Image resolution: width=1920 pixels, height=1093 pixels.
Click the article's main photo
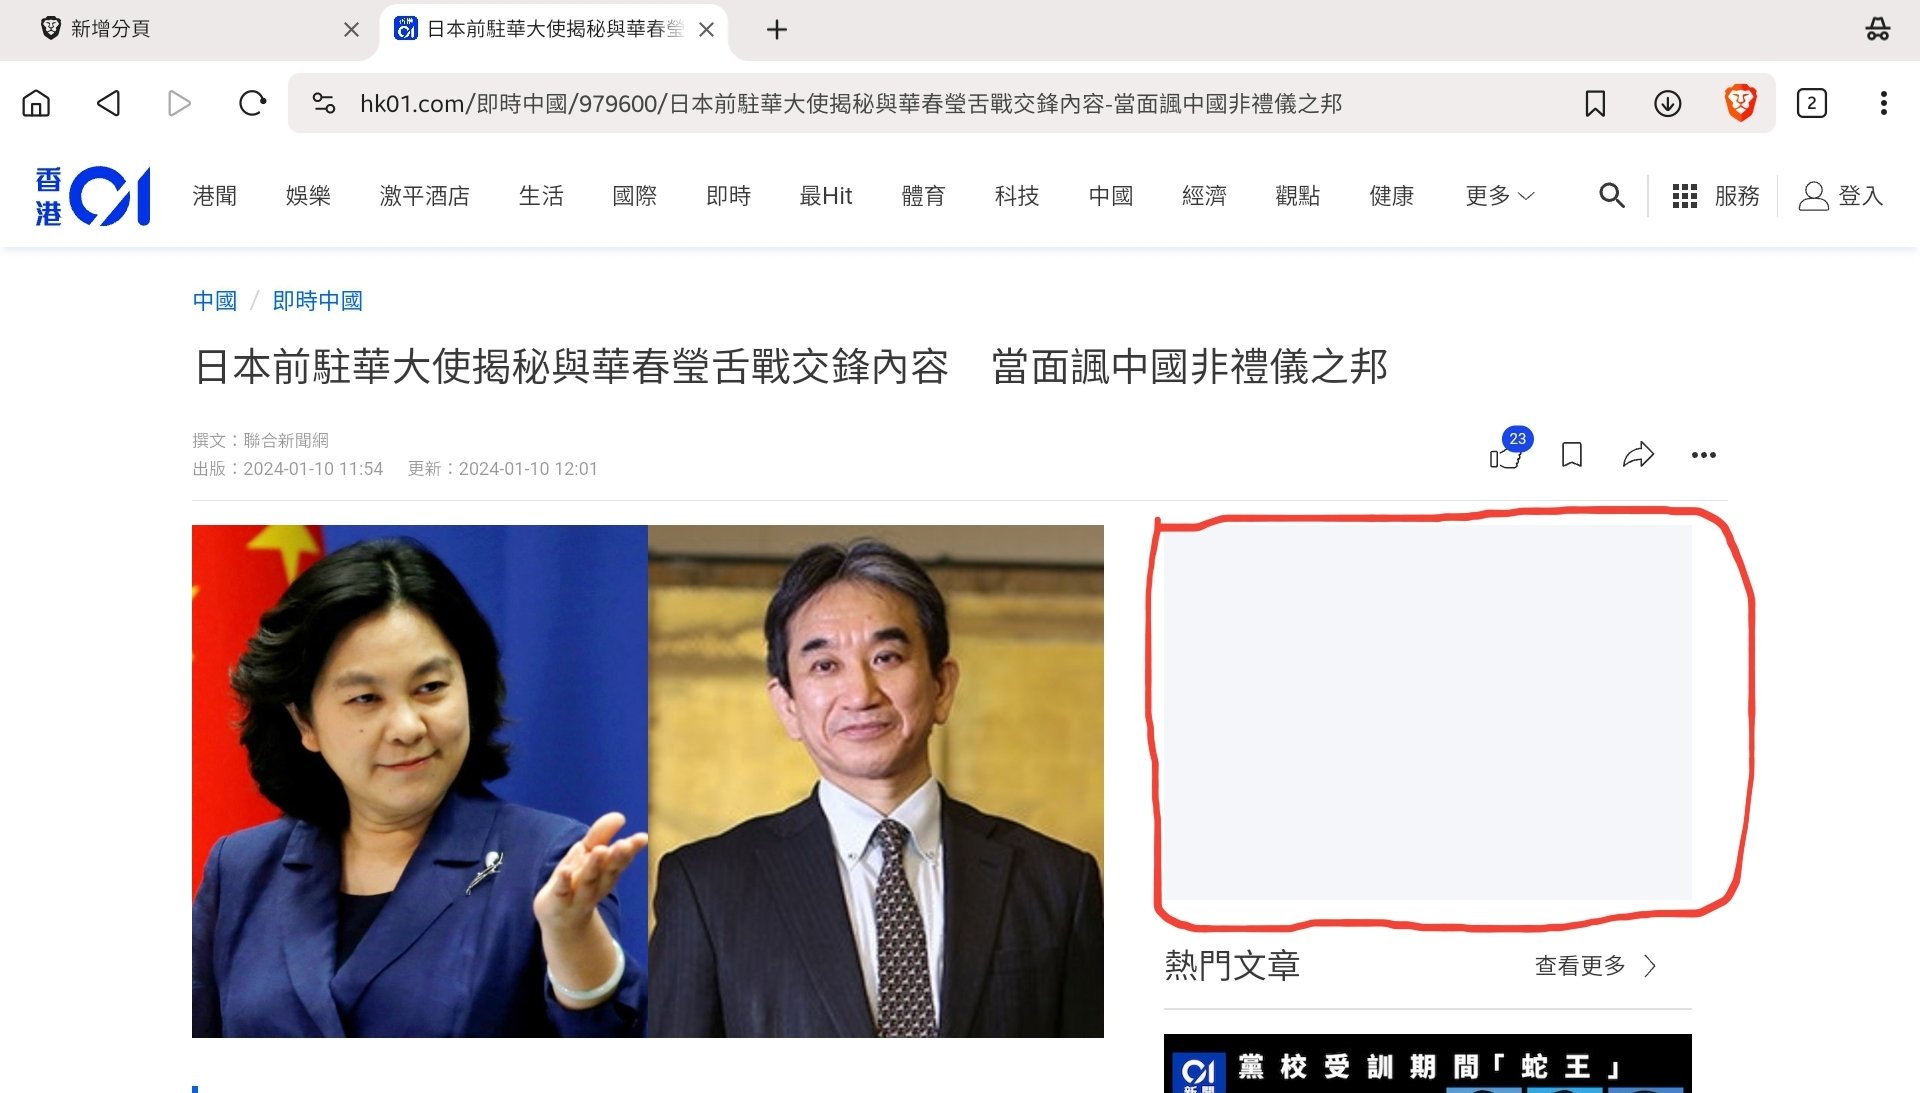(x=647, y=780)
